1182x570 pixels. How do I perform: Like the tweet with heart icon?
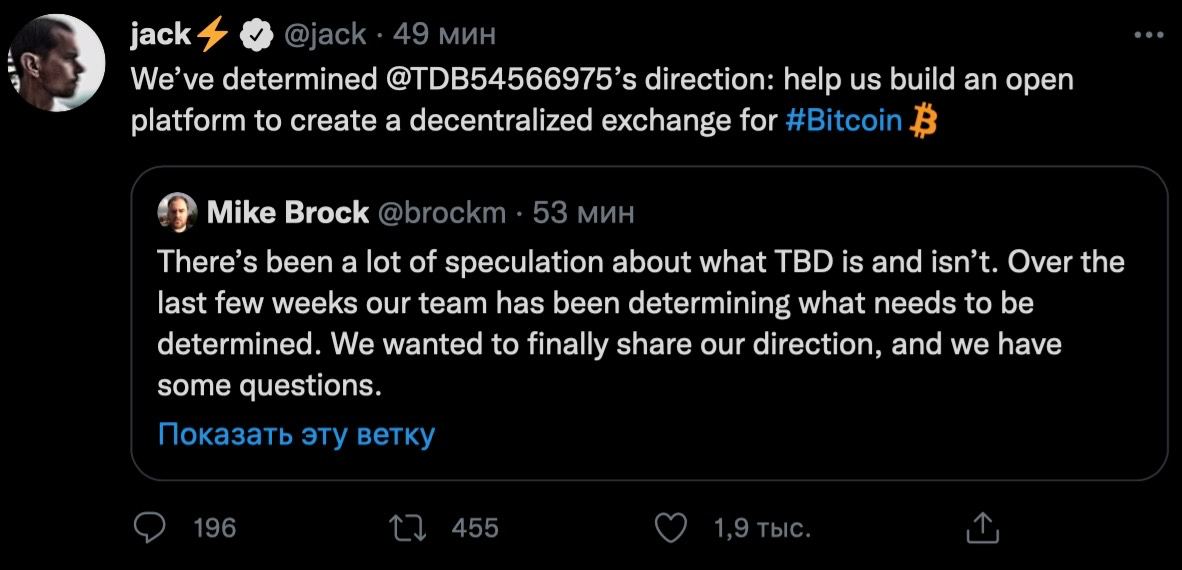point(672,528)
